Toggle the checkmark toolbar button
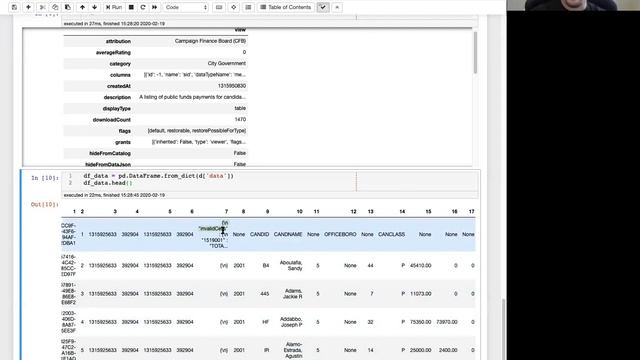 click(323, 7)
